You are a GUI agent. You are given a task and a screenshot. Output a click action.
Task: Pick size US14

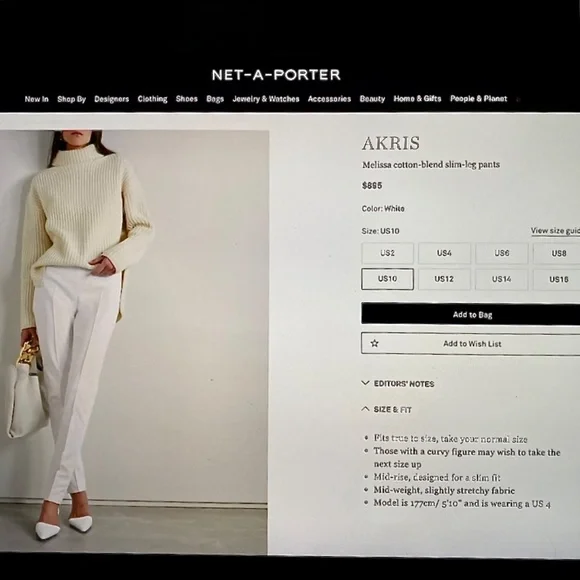(502, 279)
